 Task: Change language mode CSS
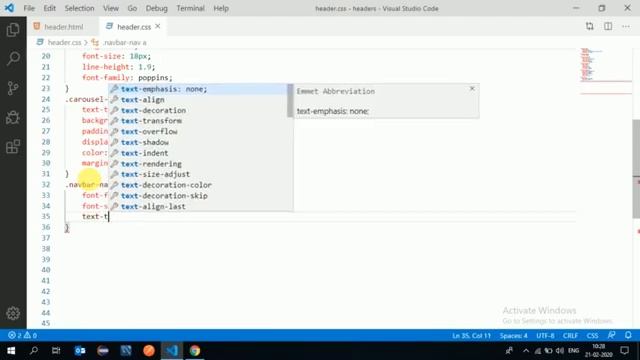(x=592, y=336)
